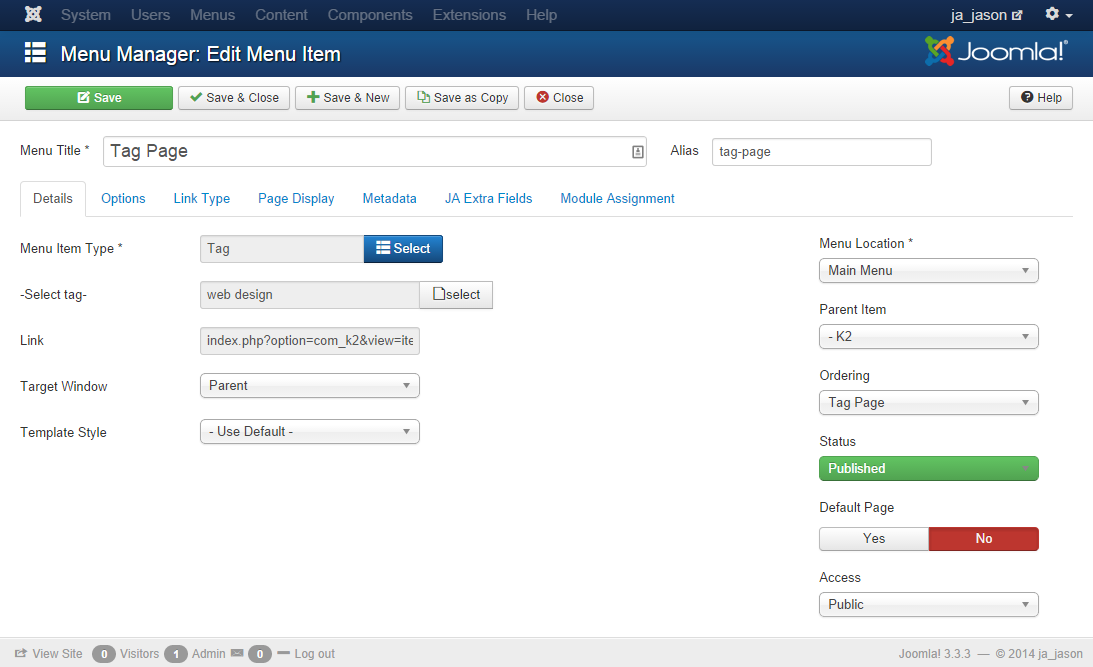The image size is (1093, 667).
Task: Expand the Parent Item dropdown
Action: (x=928, y=337)
